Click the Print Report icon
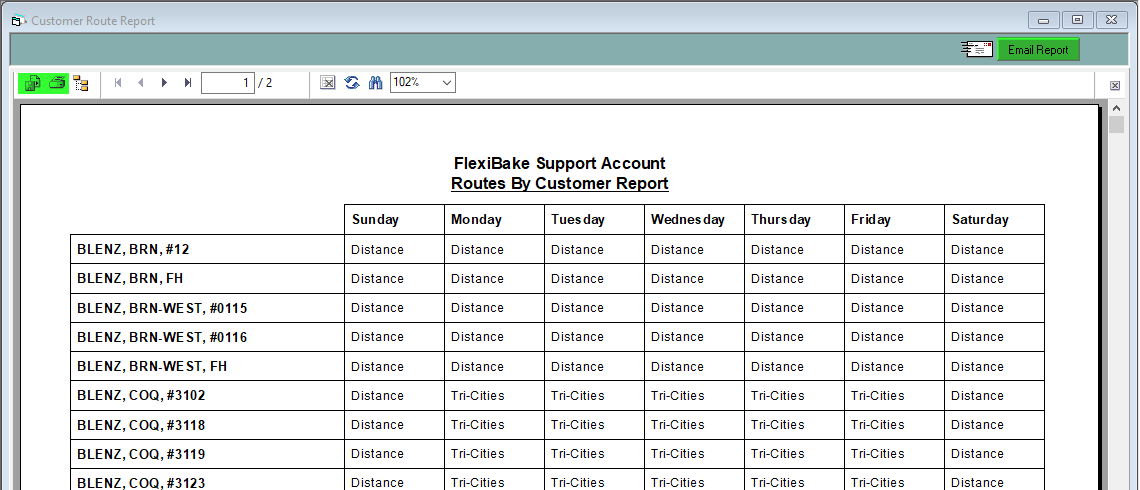1140x490 pixels. (57, 83)
